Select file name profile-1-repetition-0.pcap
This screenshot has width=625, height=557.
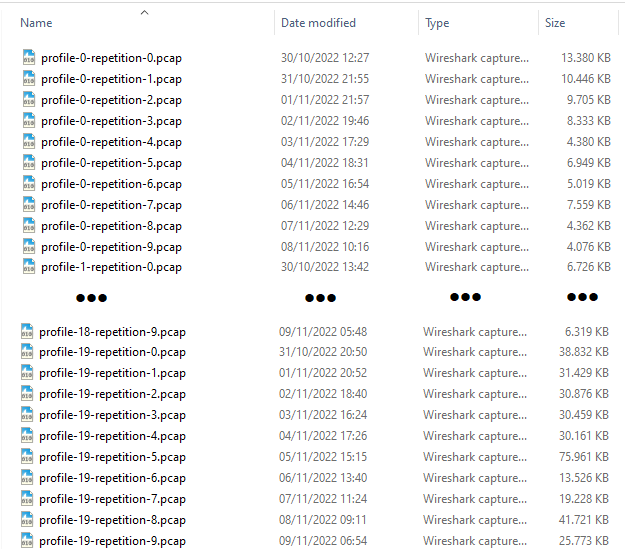111,267
